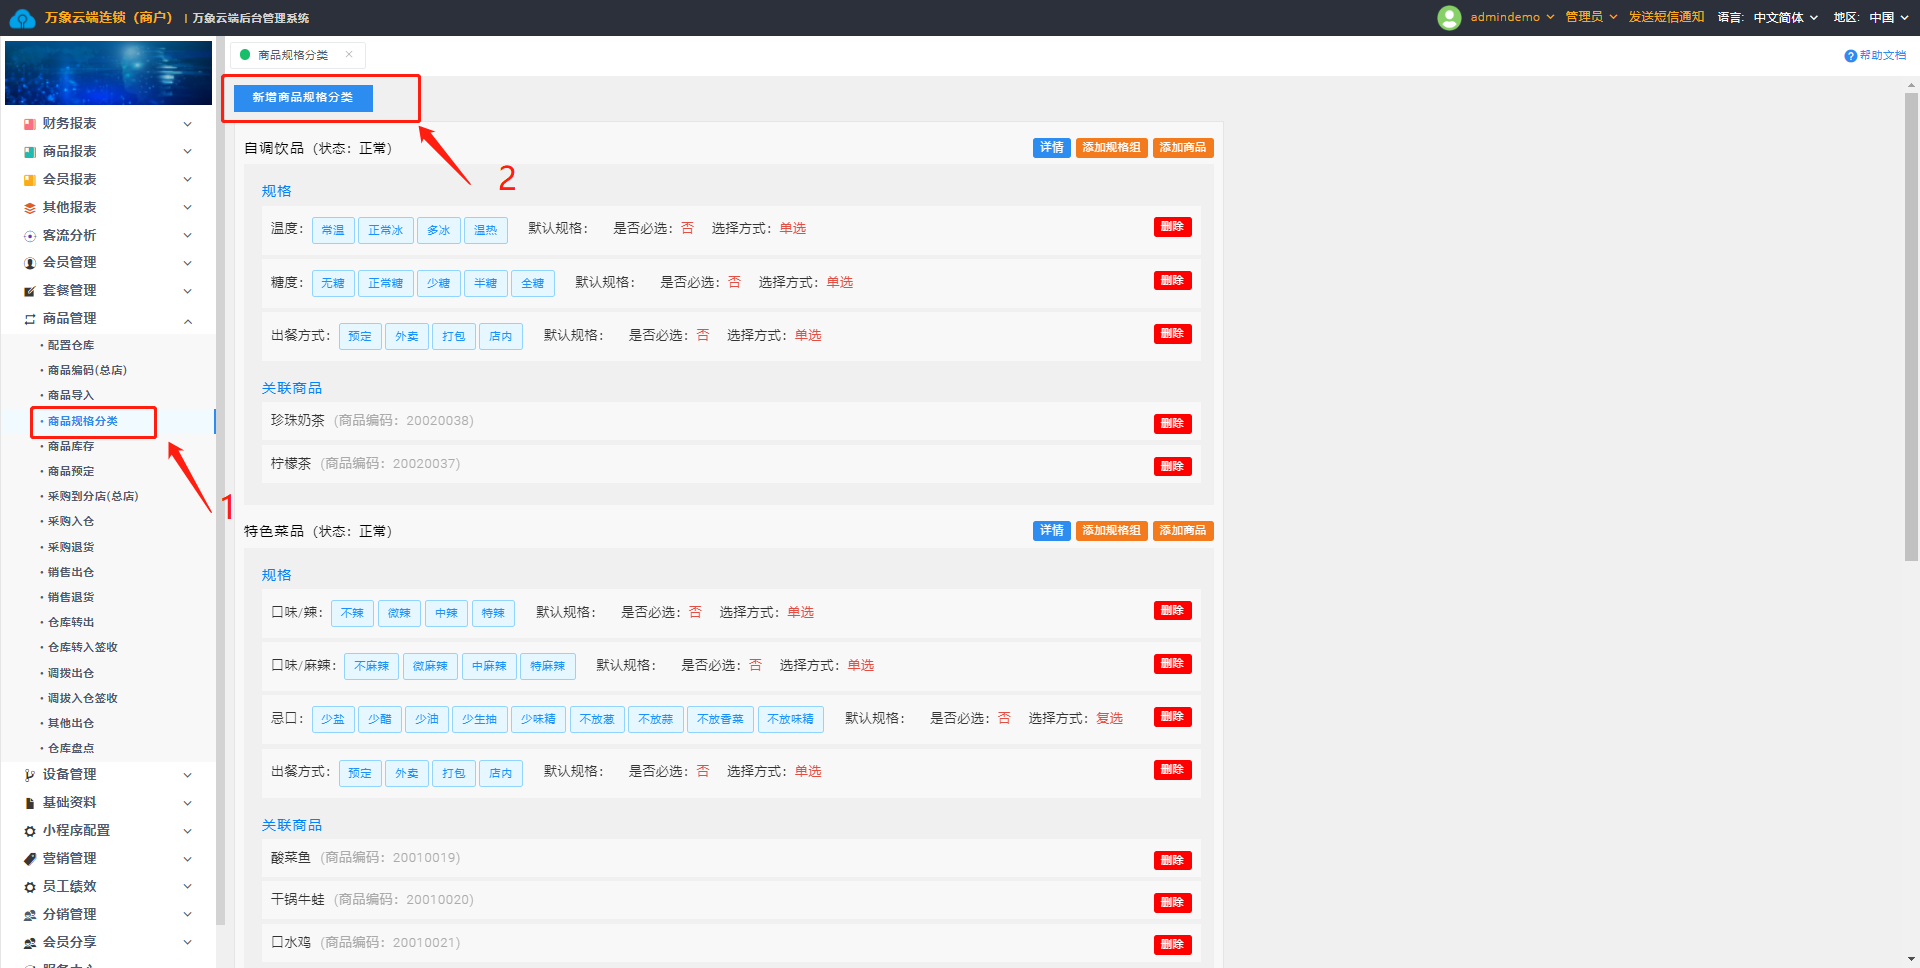Open 商品库存 in the sidebar
Image resolution: width=1920 pixels, height=968 pixels.
pyautogui.click(x=71, y=446)
